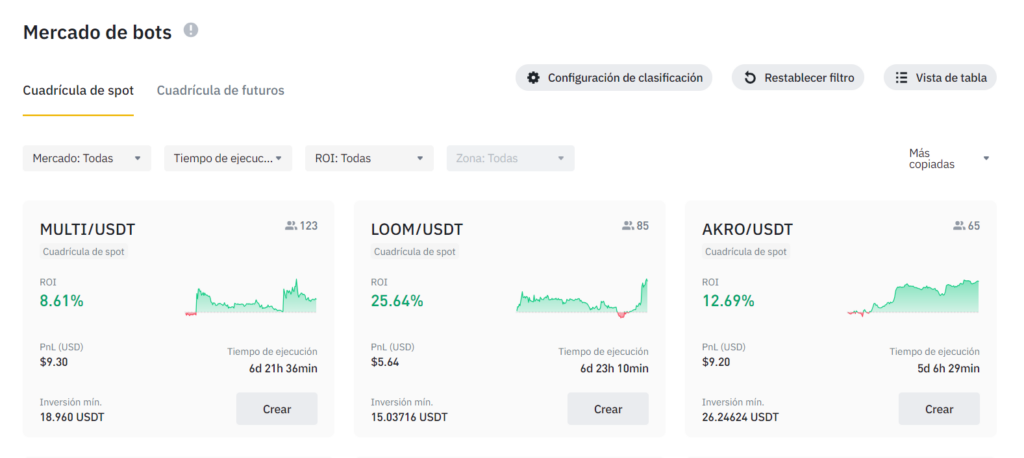Switch to Cuadrícula de futuros tab
This screenshot has width=1024, height=458.
(221, 91)
